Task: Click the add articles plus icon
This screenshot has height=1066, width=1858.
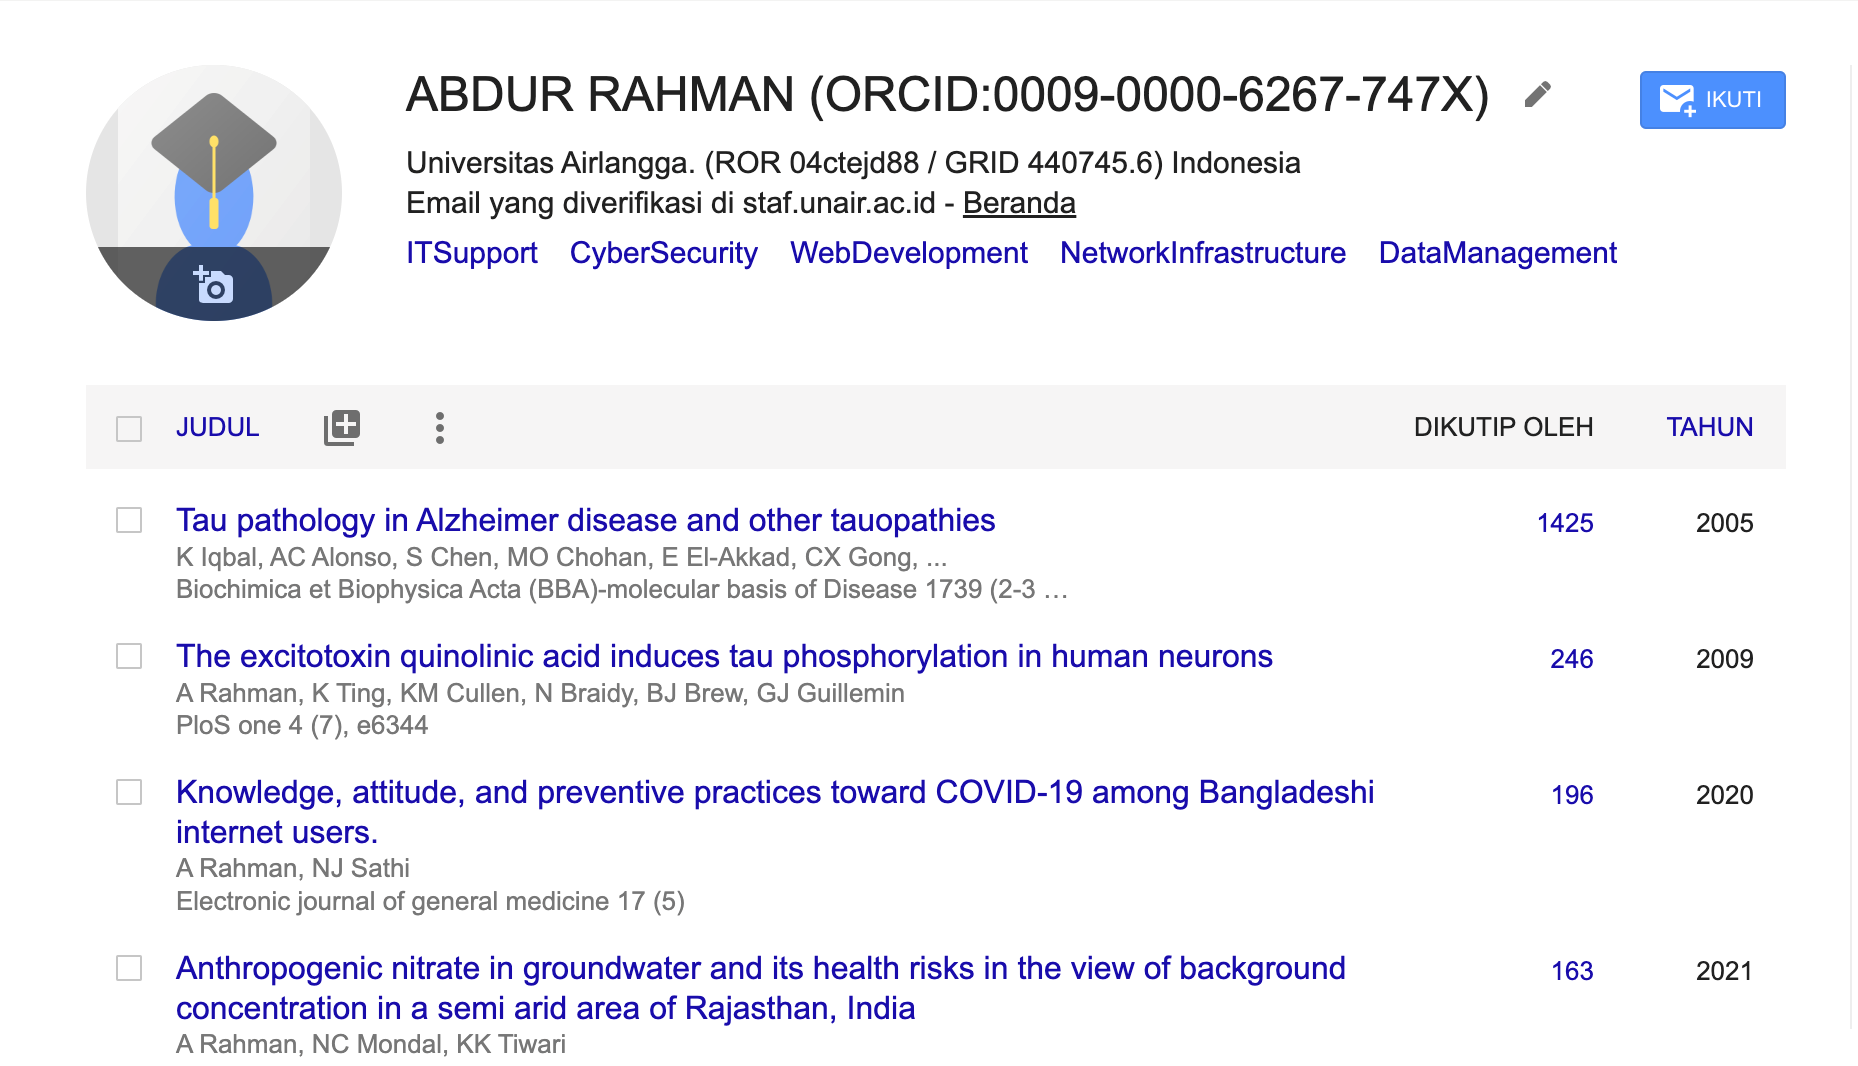Action: (x=342, y=428)
